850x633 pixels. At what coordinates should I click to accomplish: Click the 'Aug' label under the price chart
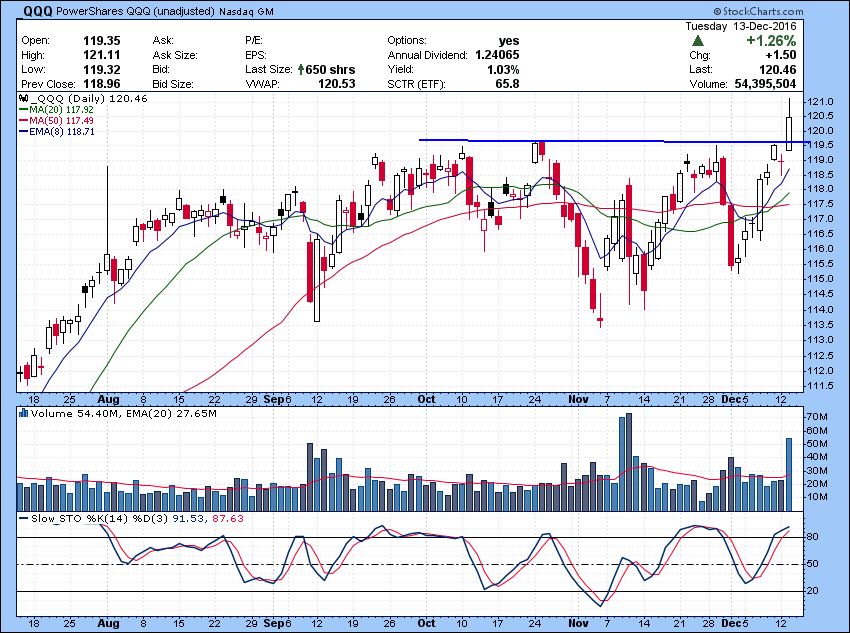click(x=108, y=399)
